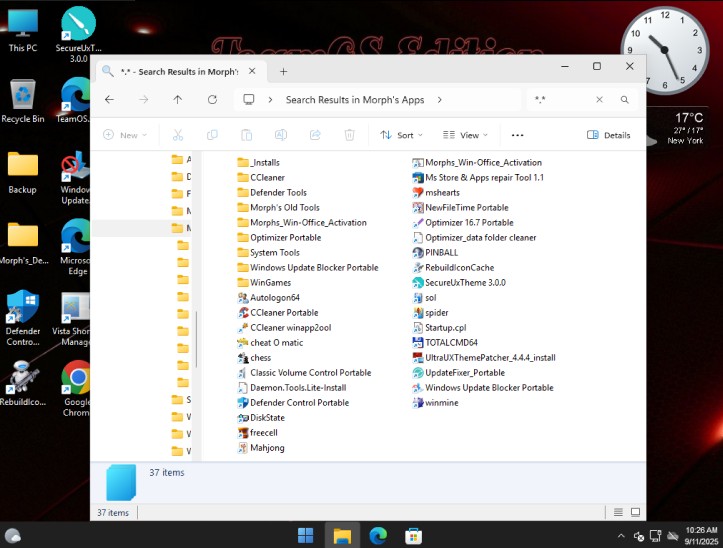Open Windows Start menu
723x548 pixels.
point(306,536)
